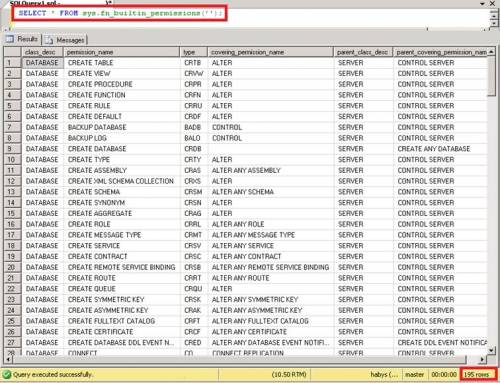Click the 195 rows status indicator

pos(477,375)
